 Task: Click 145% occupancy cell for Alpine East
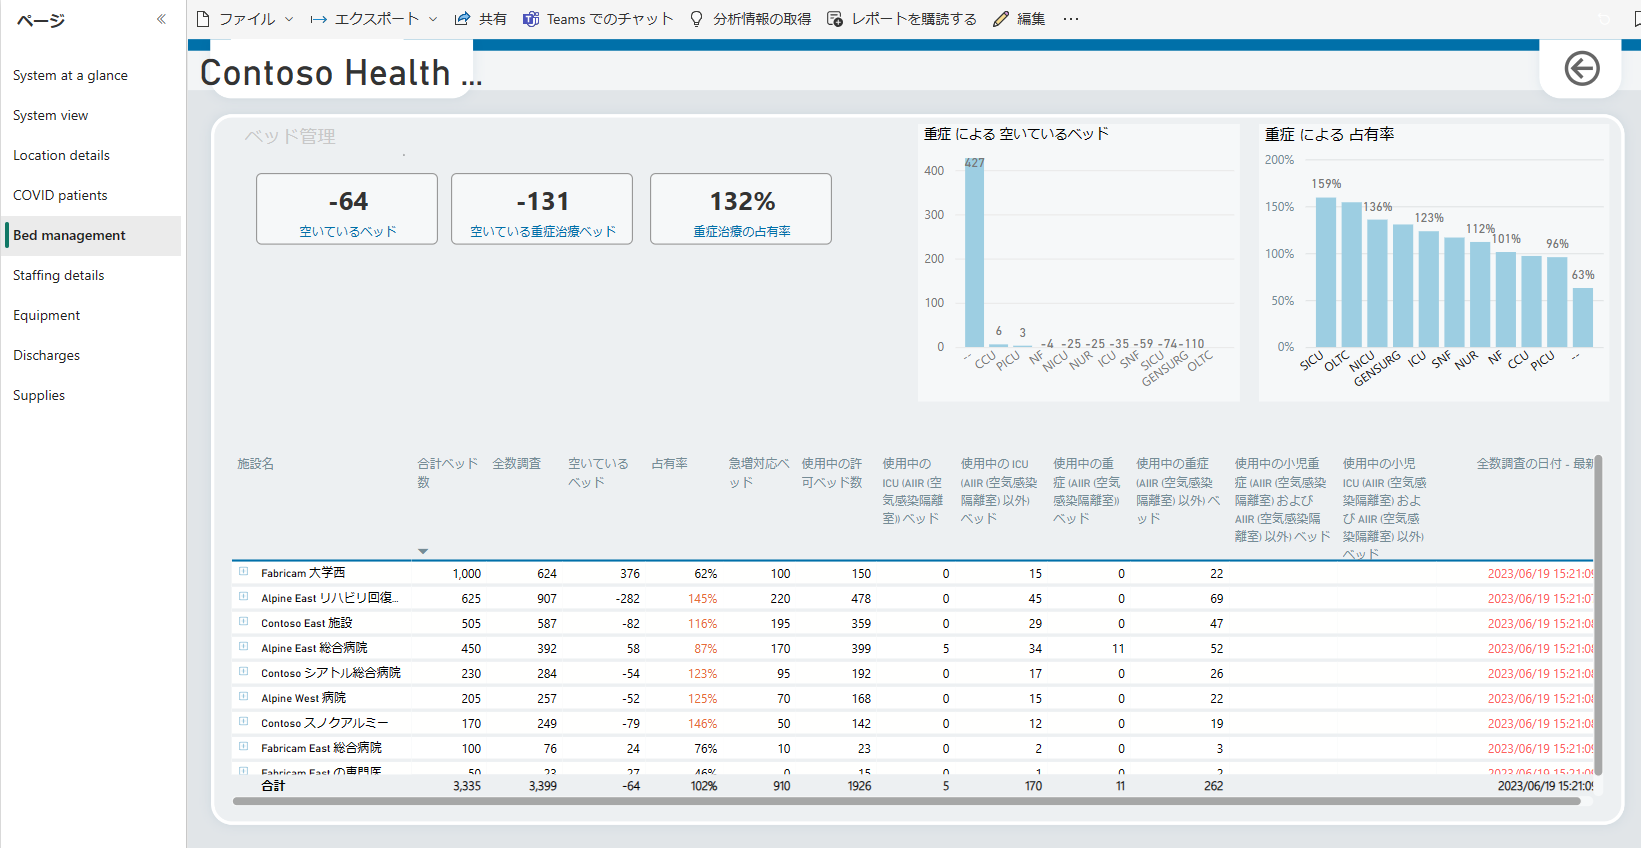(x=702, y=598)
